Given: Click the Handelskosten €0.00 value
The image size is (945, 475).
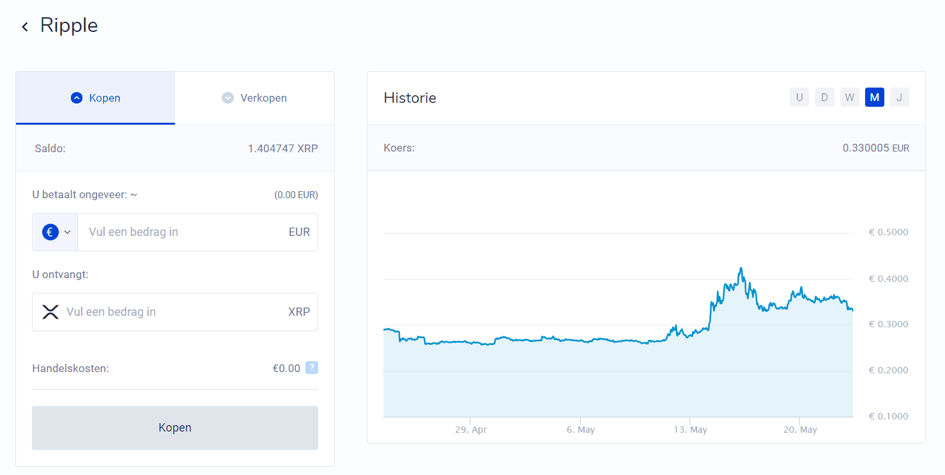Looking at the screenshot, I should coord(286,368).
